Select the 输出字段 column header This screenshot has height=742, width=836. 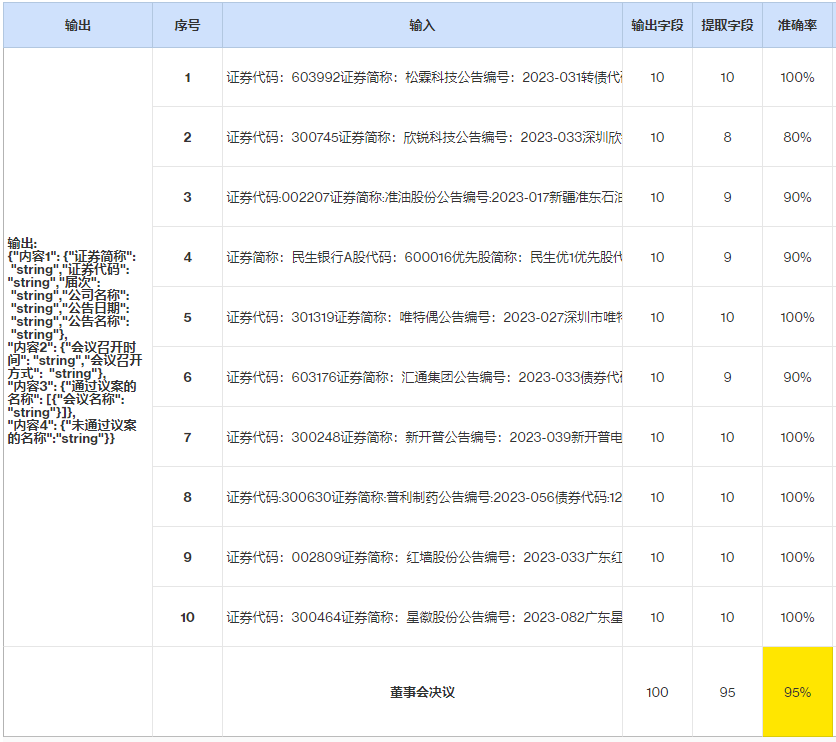tap(657, 25)
